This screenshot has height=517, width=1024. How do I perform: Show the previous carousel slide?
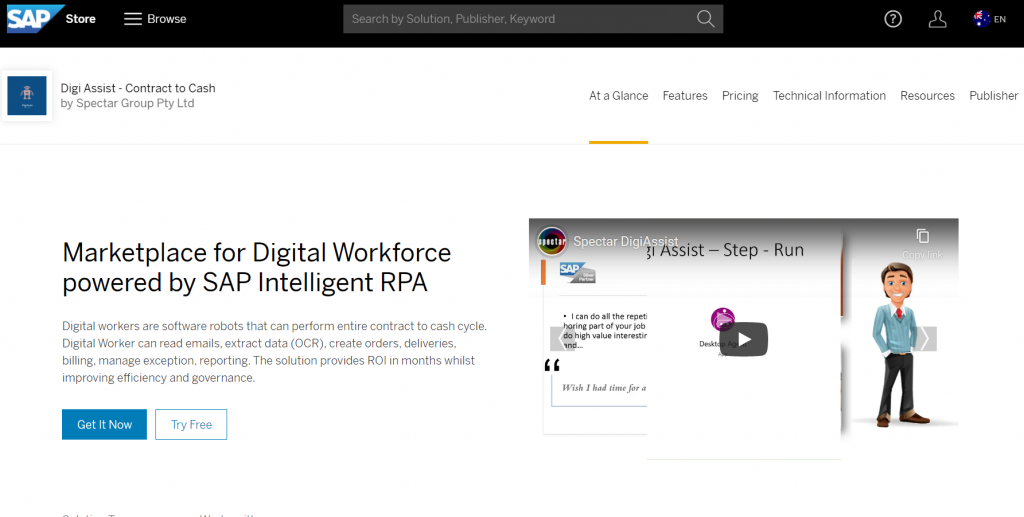(562, 339)
